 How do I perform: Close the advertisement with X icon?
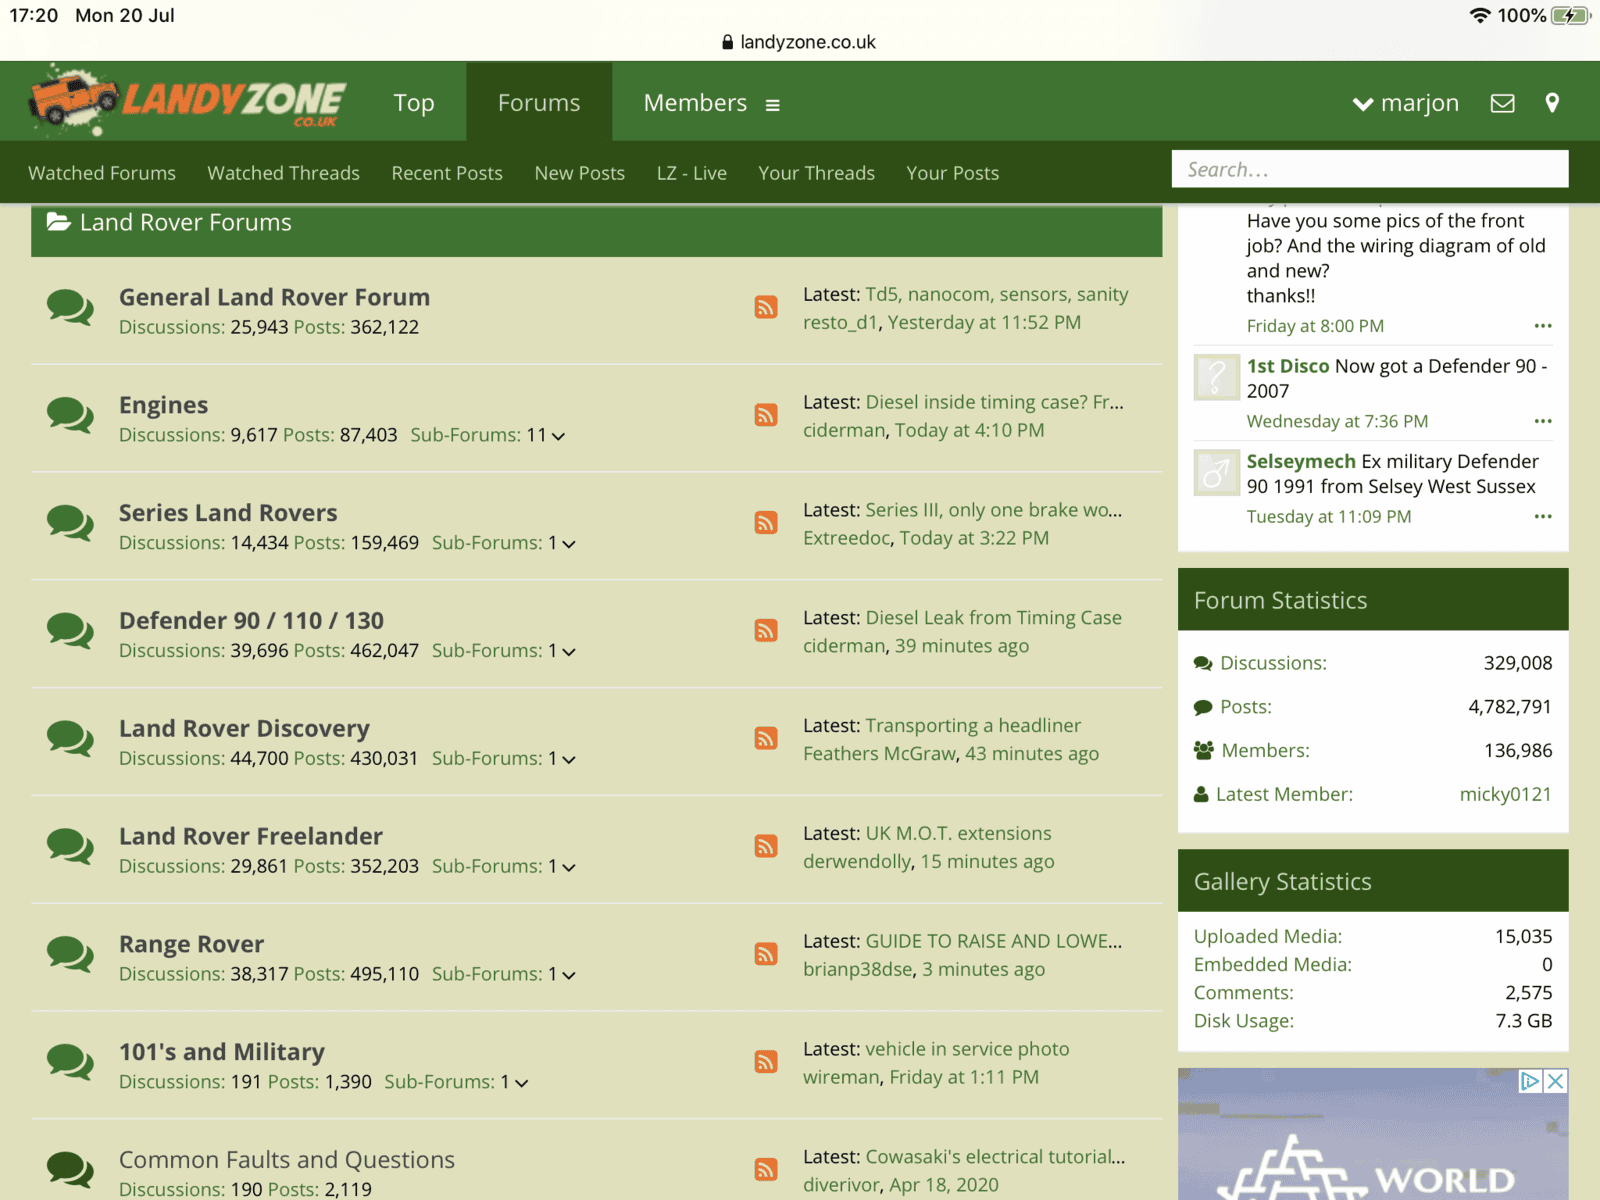1556,1081
